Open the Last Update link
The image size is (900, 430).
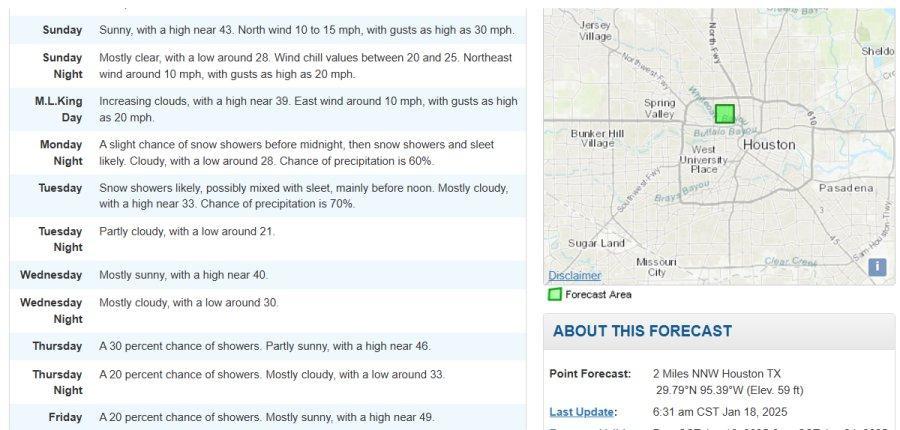click(x=581, y=412)
